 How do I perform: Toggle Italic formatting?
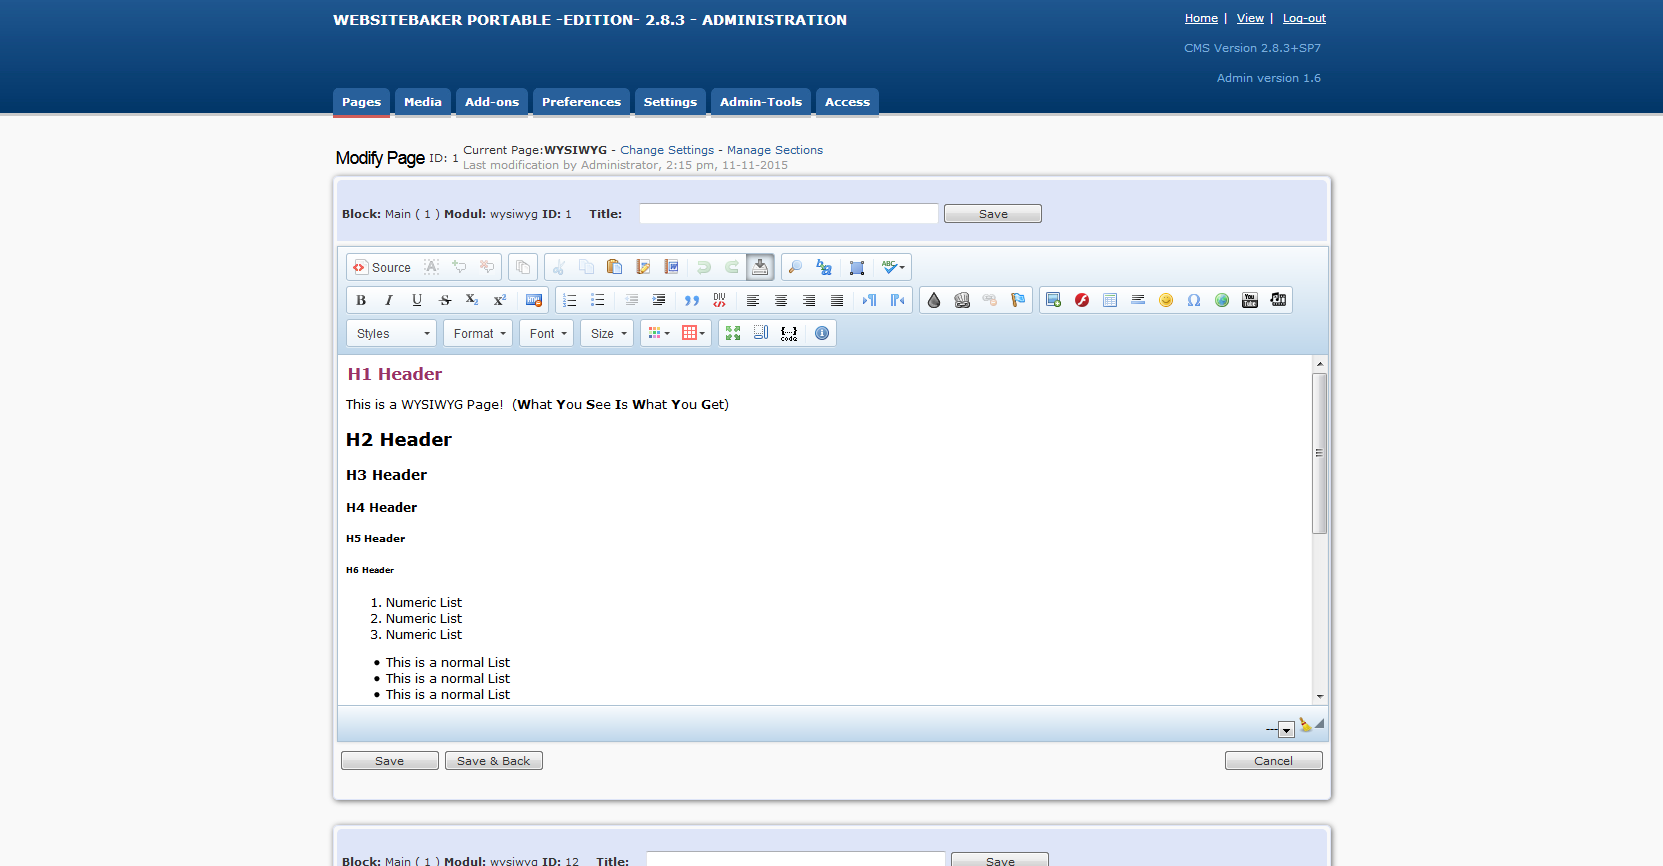[389, 300]
